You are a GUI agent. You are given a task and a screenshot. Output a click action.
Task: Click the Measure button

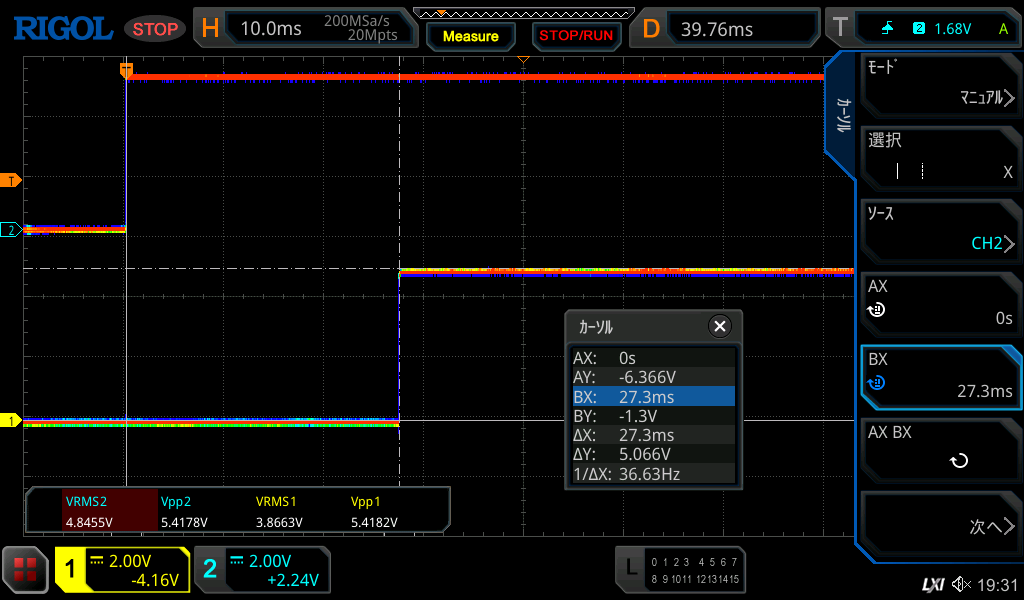470,36
